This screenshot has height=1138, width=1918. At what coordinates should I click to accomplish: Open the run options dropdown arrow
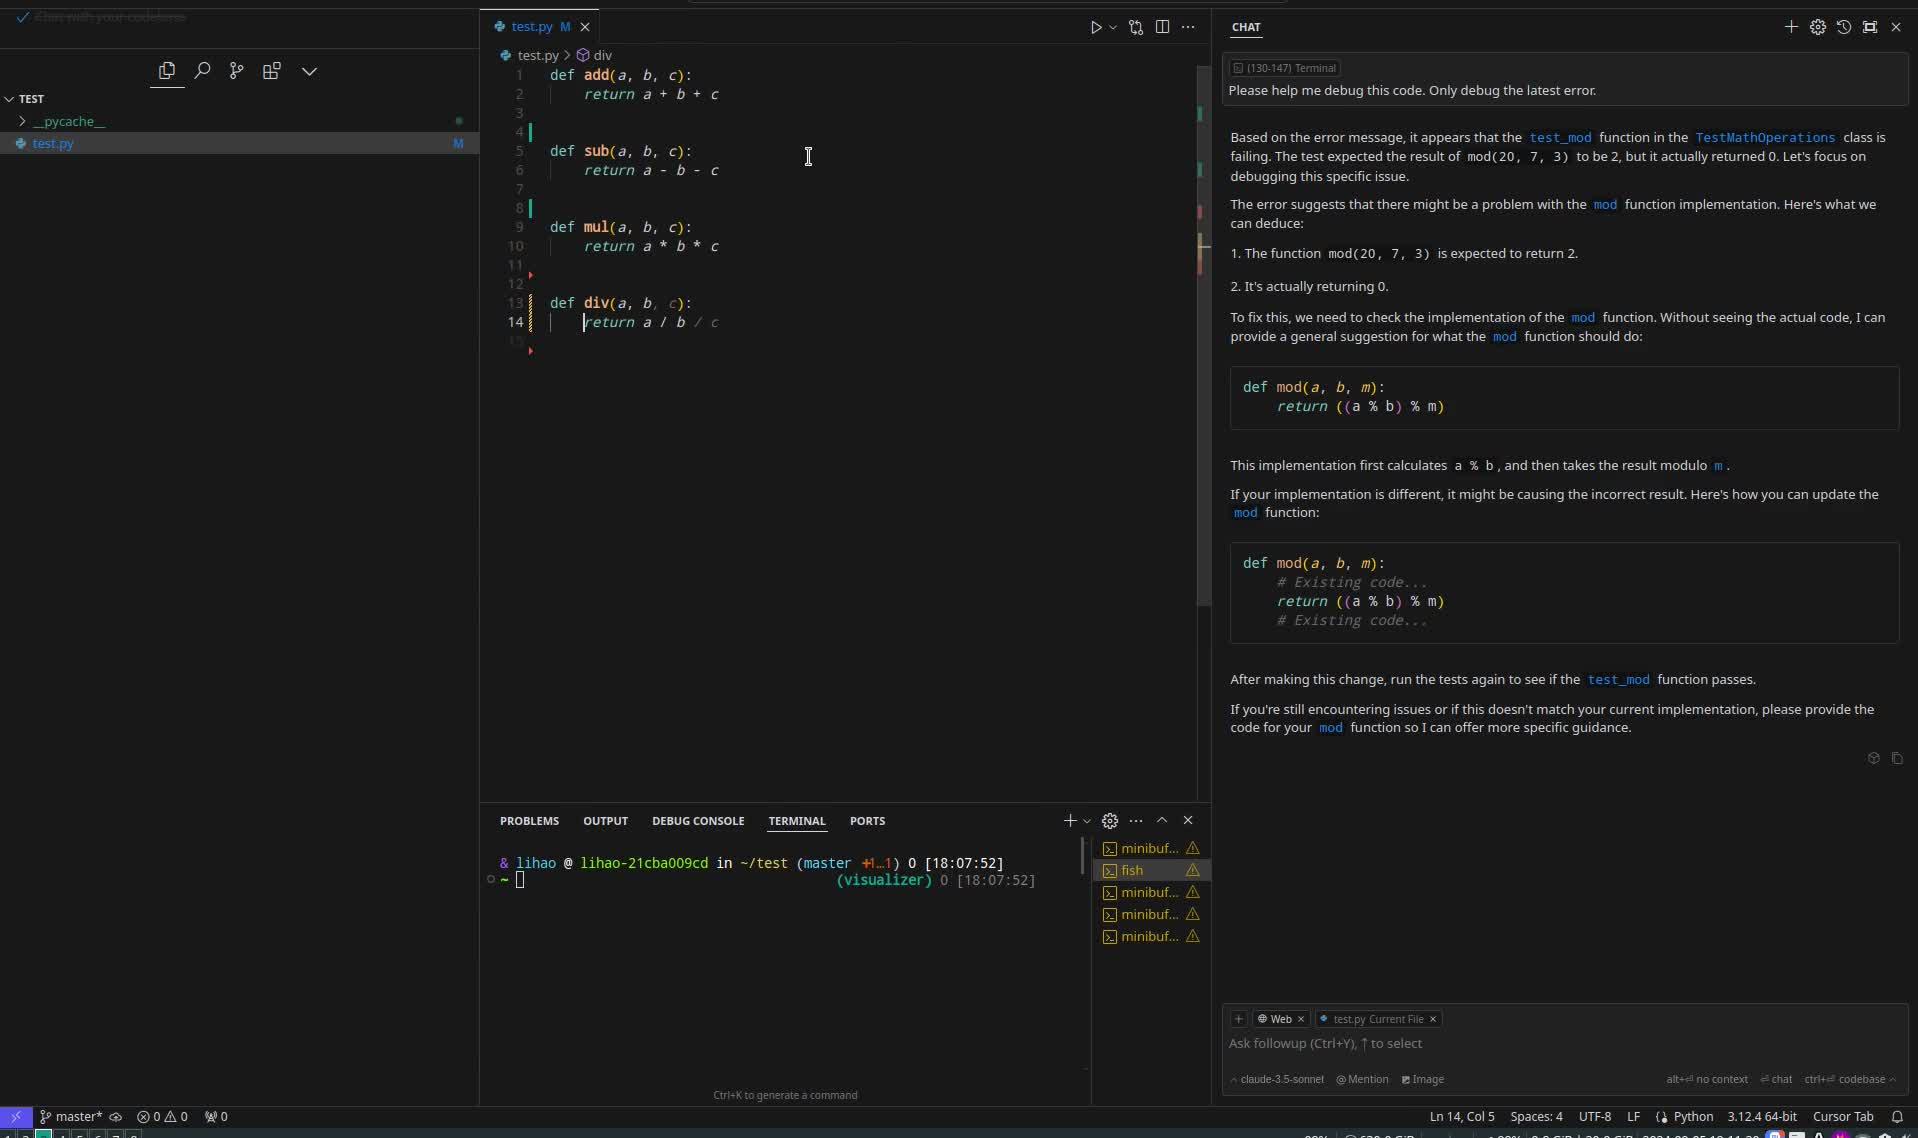click(x=1113, y=27)
